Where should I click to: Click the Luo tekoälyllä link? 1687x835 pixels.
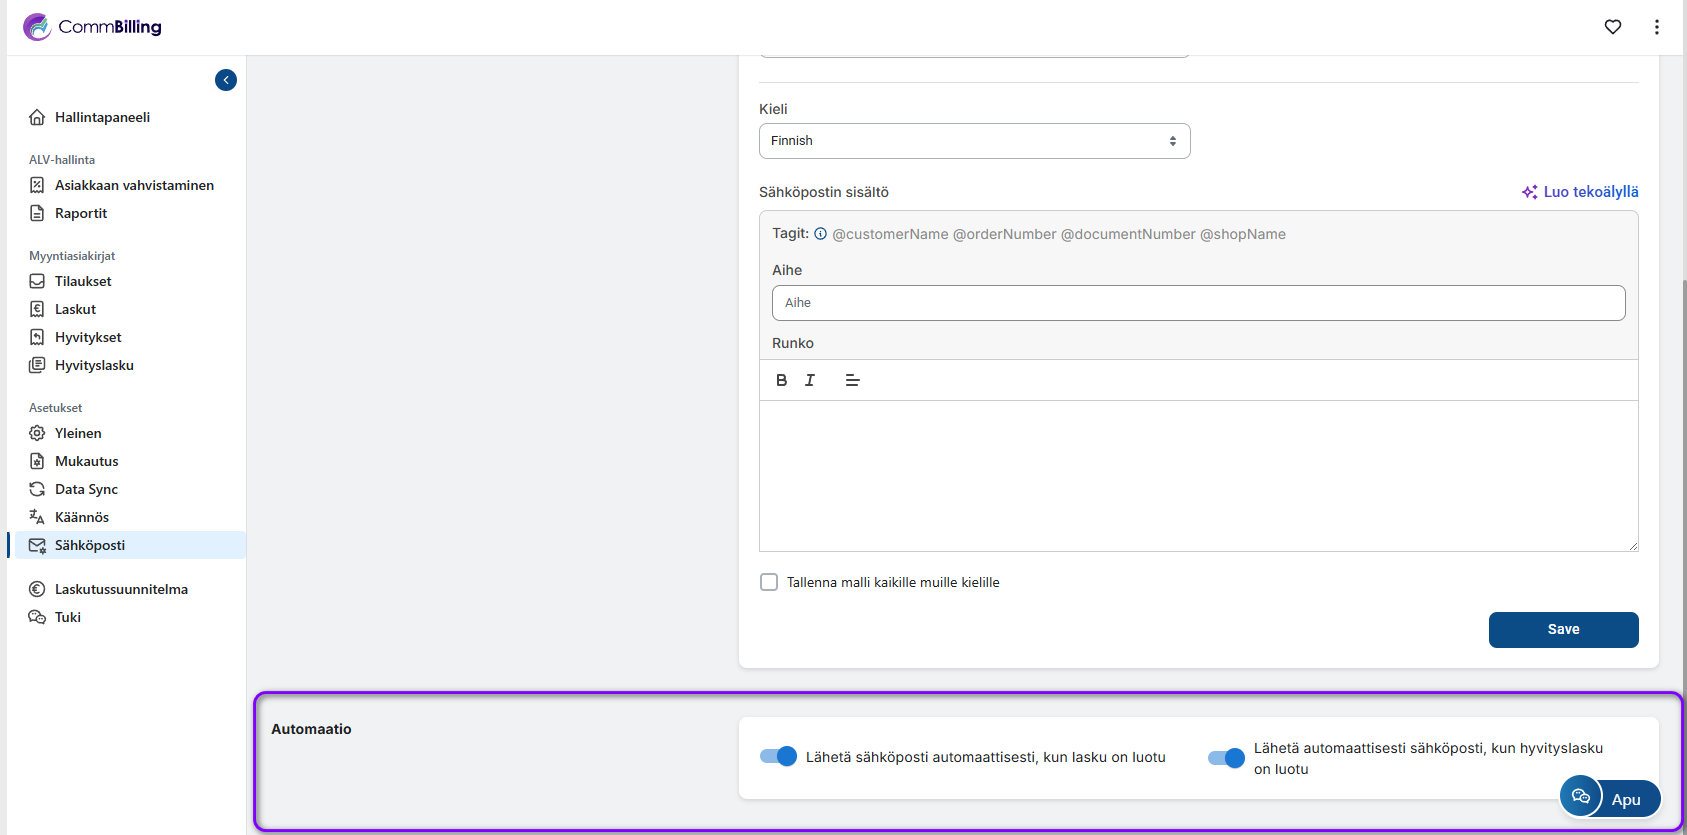1580,192
